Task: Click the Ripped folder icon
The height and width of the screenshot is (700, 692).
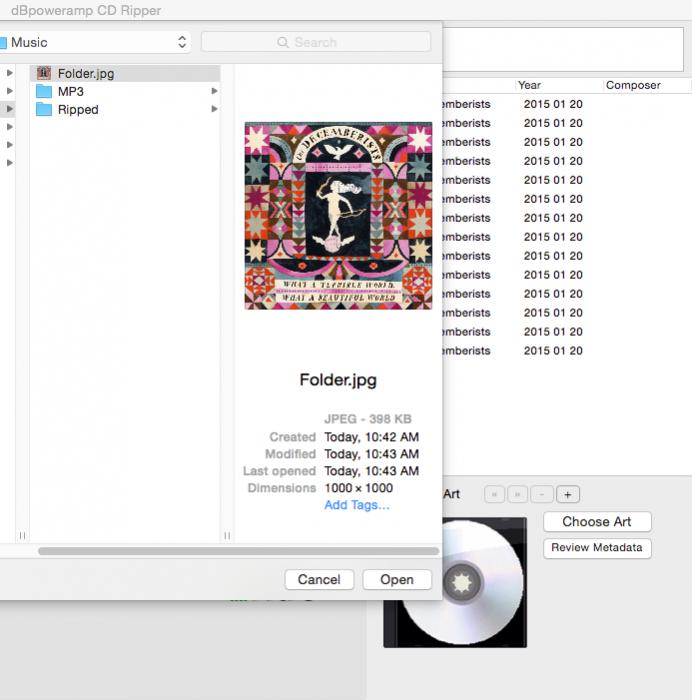Action: (x=43, y=109)
